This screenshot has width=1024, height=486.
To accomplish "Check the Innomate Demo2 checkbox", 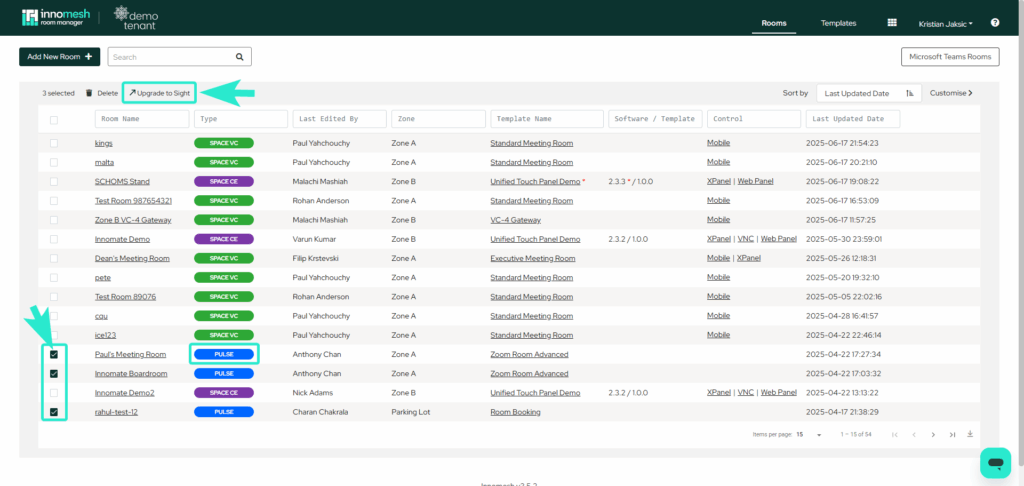I will pos(54,393).
